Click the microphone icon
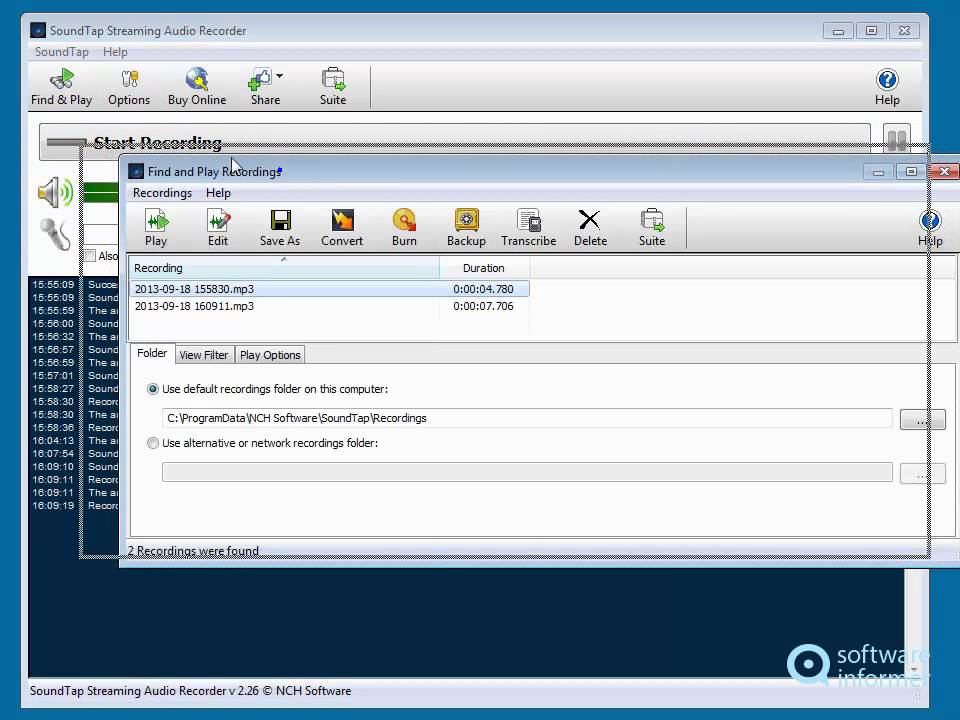The height and width of the screenshot is (720, 960). tap(55, 234)
